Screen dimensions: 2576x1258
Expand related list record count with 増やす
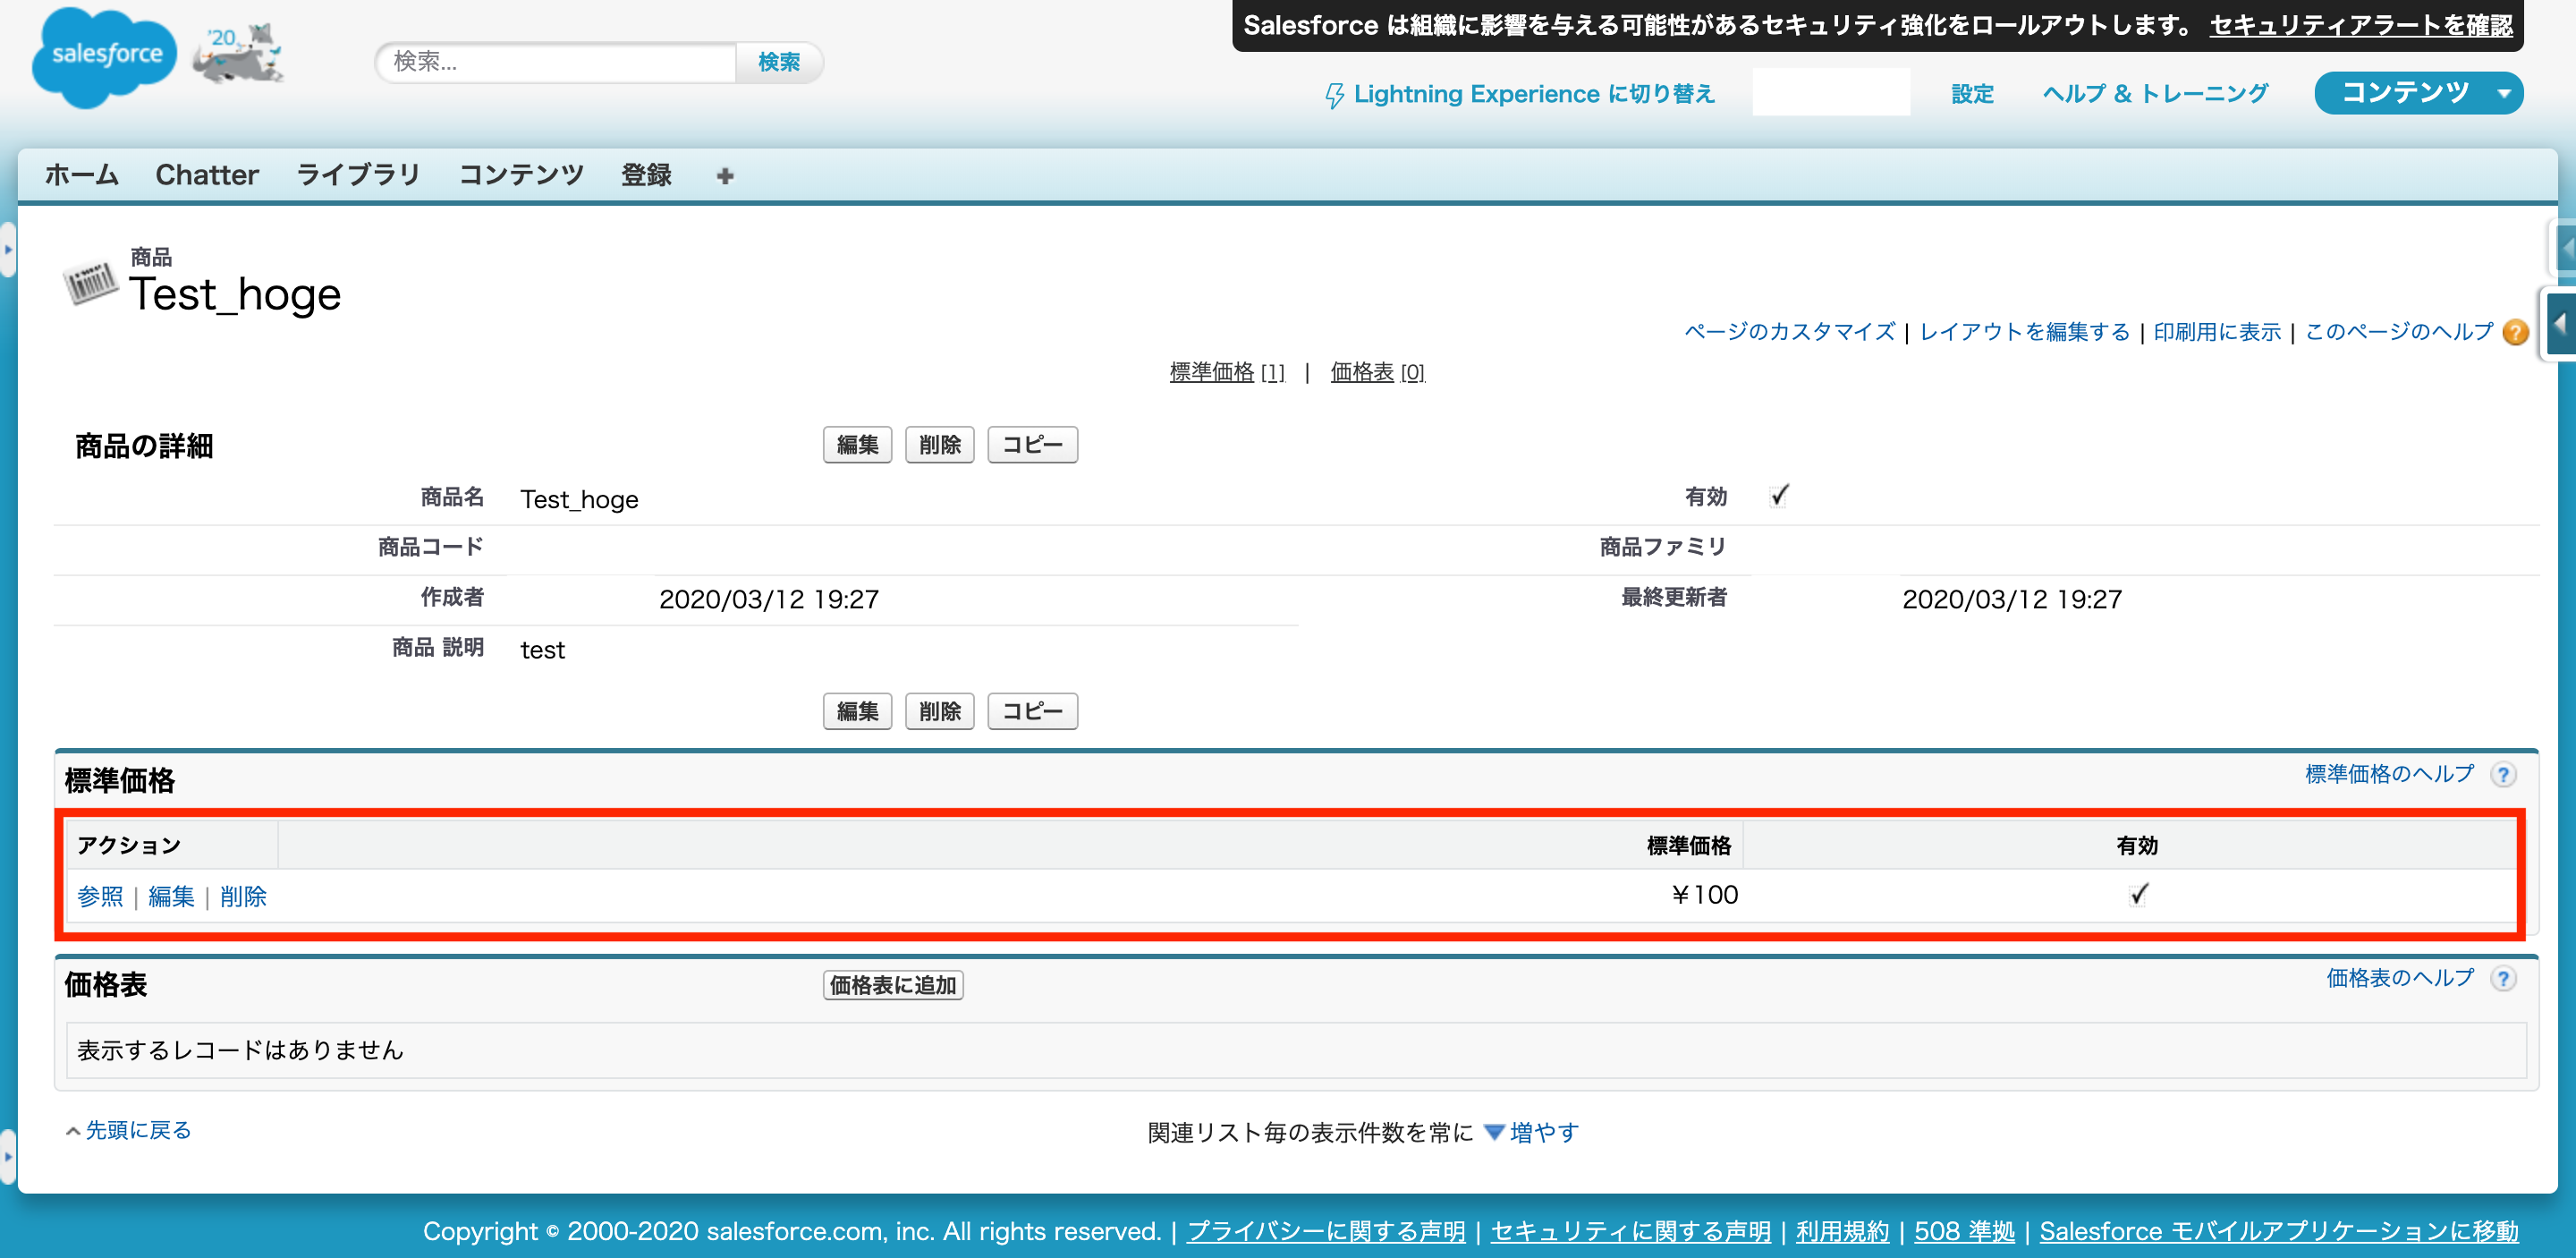coord(1543,1132)
